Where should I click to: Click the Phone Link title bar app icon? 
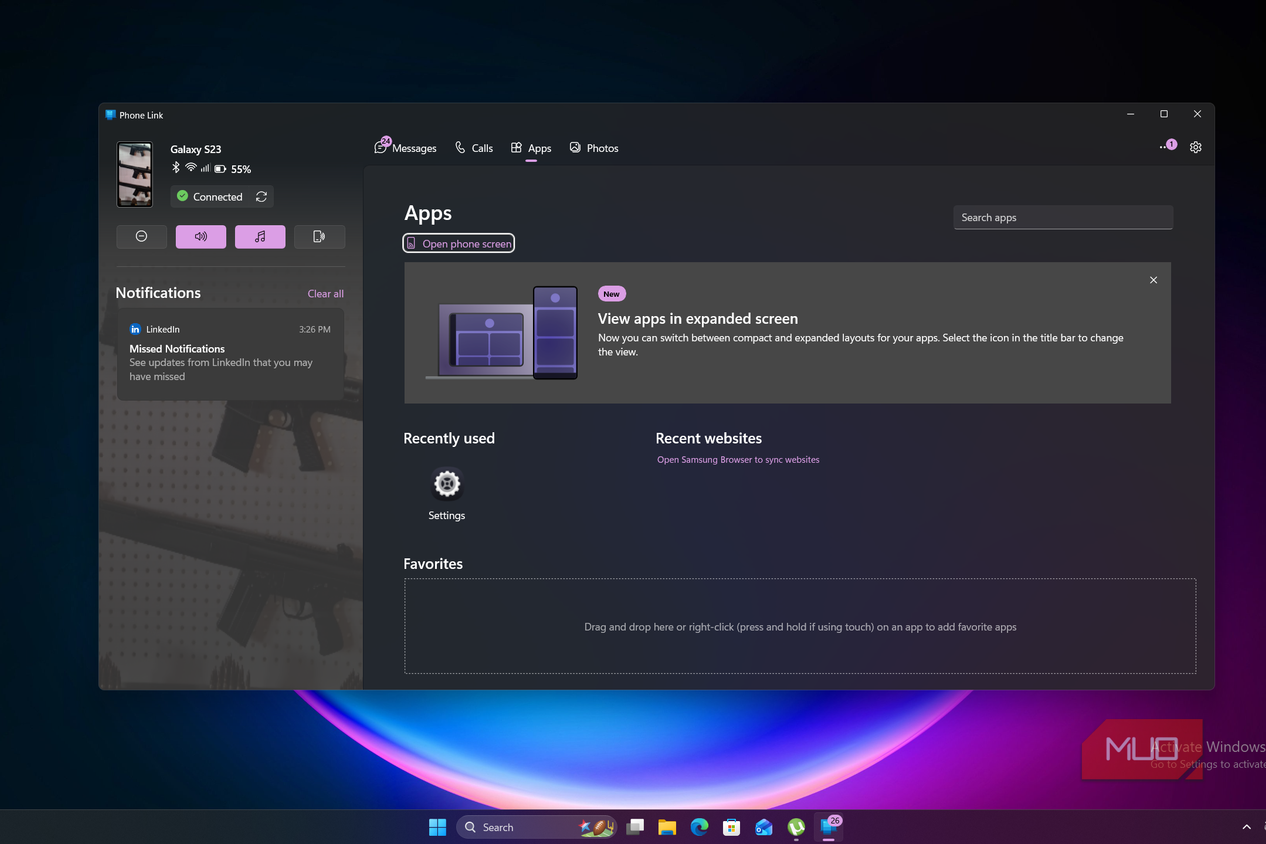(111, 115)
